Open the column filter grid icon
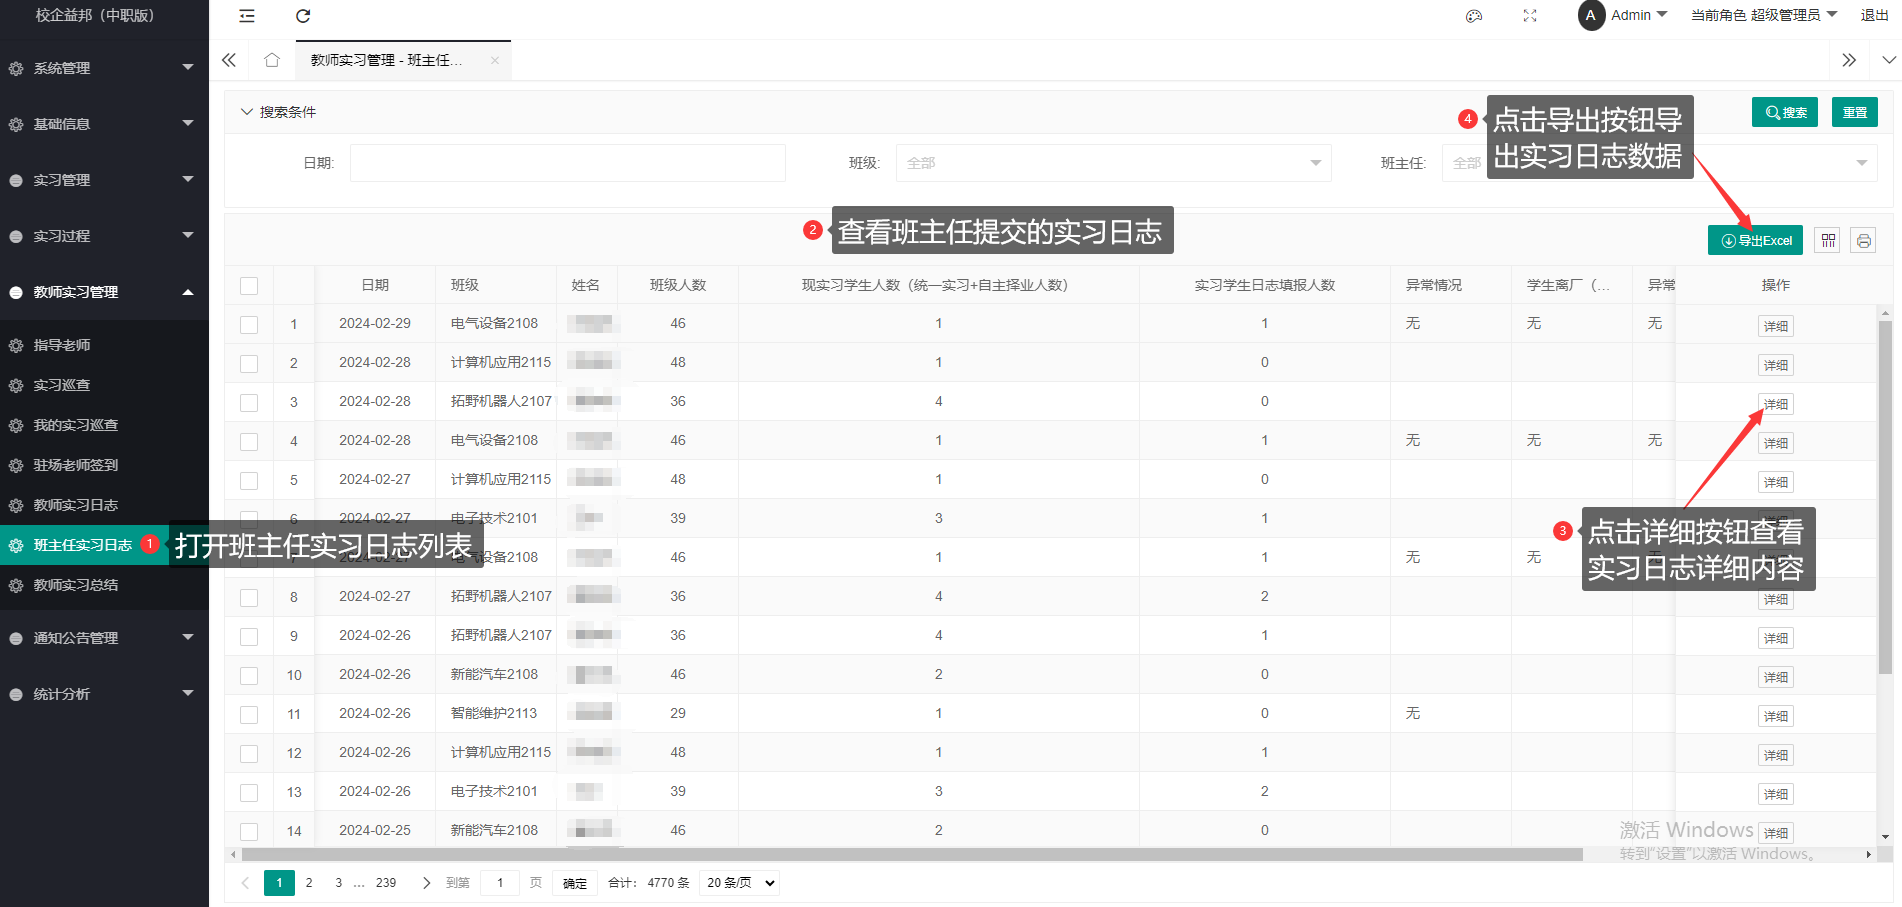Screen dimensions: 1902x907 pyautogui.click(x=1828, y=241)
